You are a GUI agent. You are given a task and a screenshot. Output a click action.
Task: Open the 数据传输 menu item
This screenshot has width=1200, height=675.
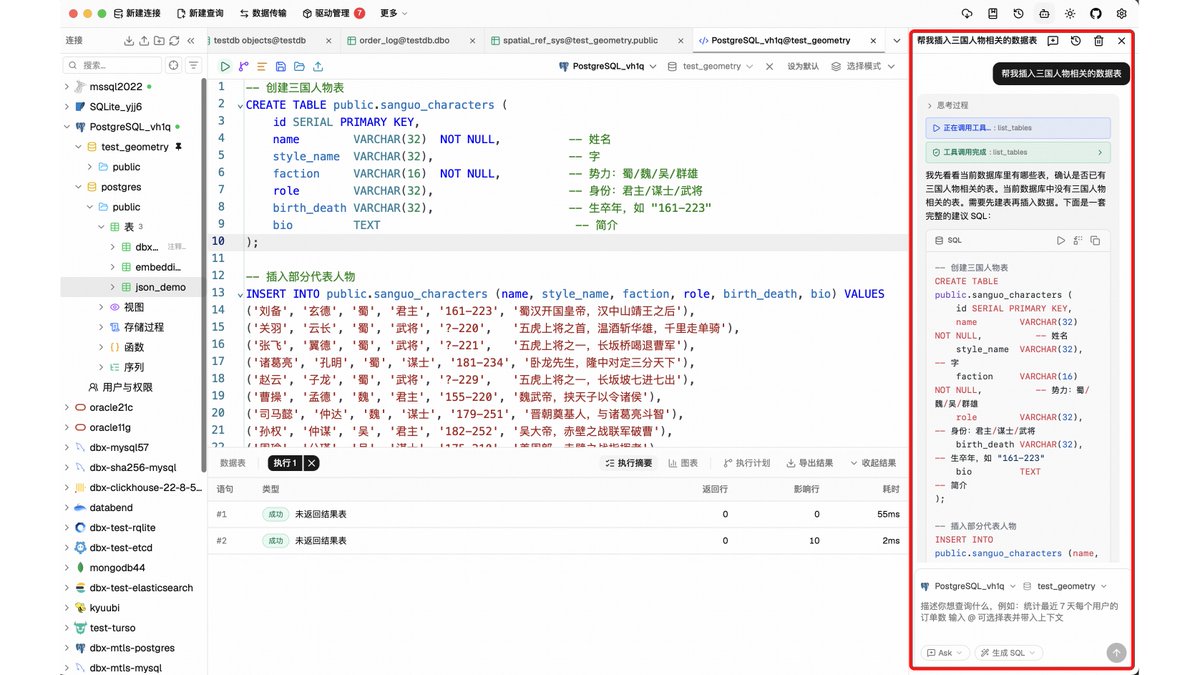coord(264,13)
